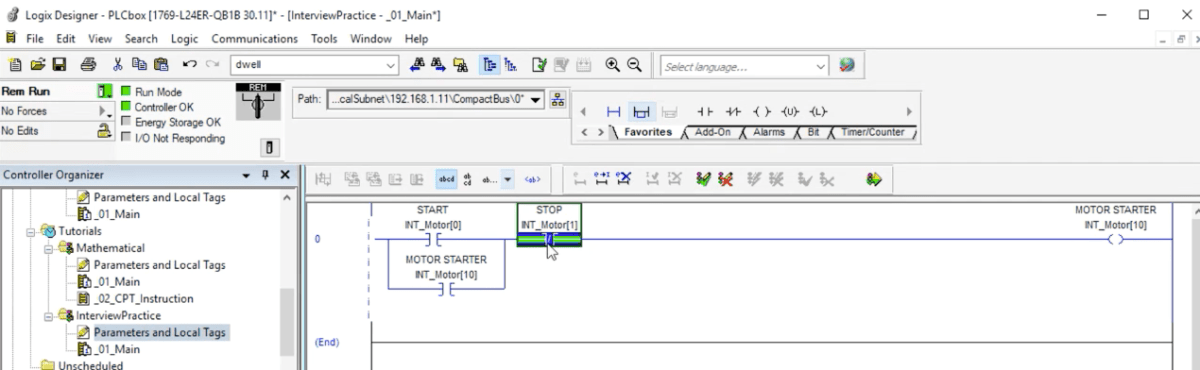Image resolution: width=1200 pixels, height=370 pixels.
Task: Paste from clipboard icon
Action: pyautogui.click(x=161, y=65)
